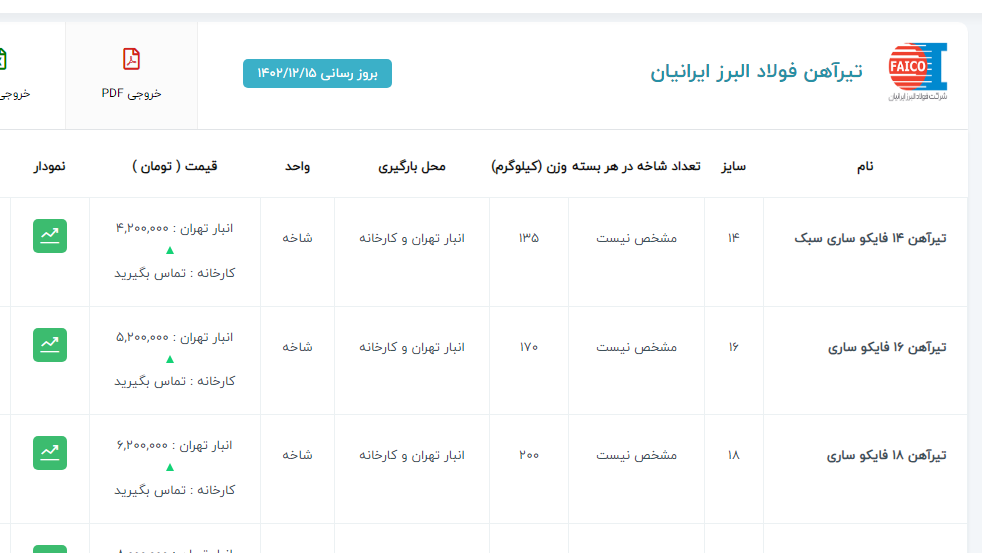Screen dimensions: 982x553
Task: Click the FAICO company logo
Action: [917, 72]
